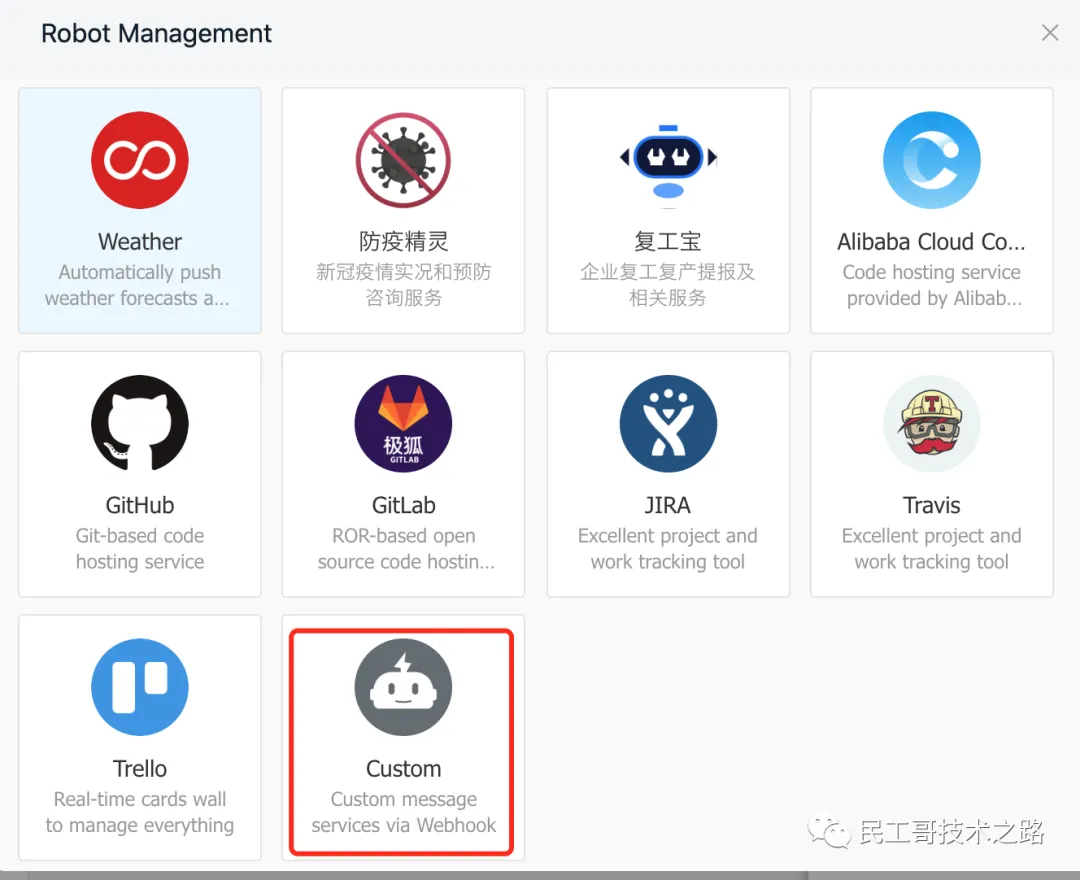The image size is (1080, 880).
Task: Click the GitHub Octocat icon
Action: point(140,423)
